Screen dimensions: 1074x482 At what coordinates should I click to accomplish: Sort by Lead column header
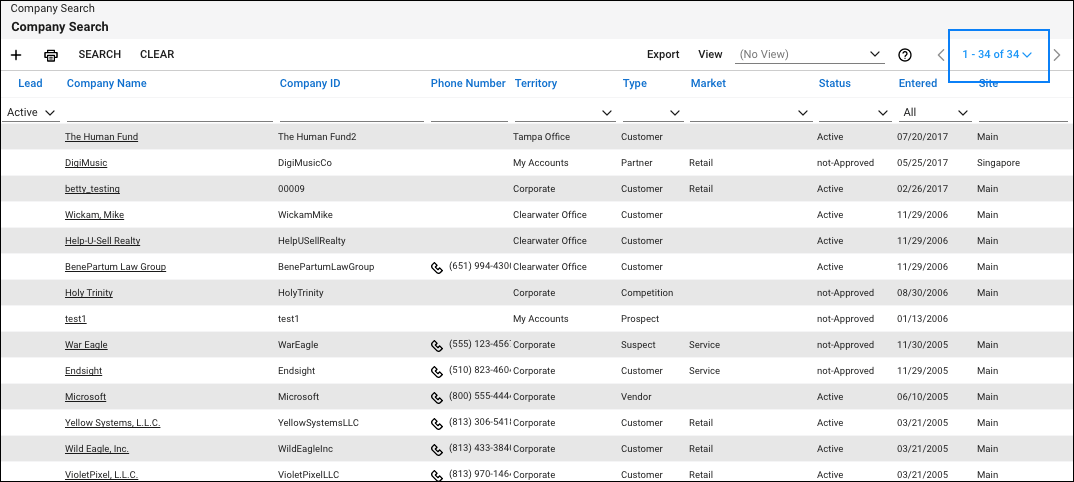pyautogui.click(x=30, y=84)
